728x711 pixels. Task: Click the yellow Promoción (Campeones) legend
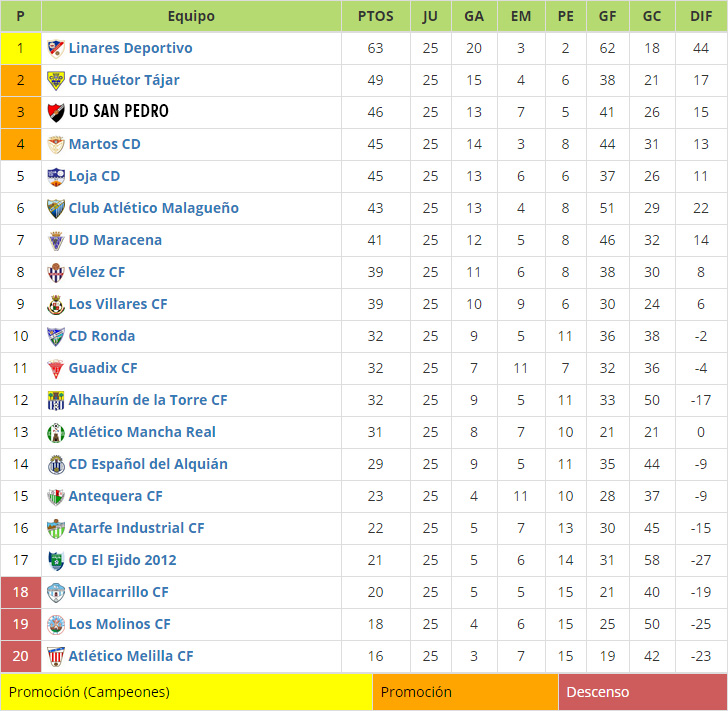coord(187,692)
